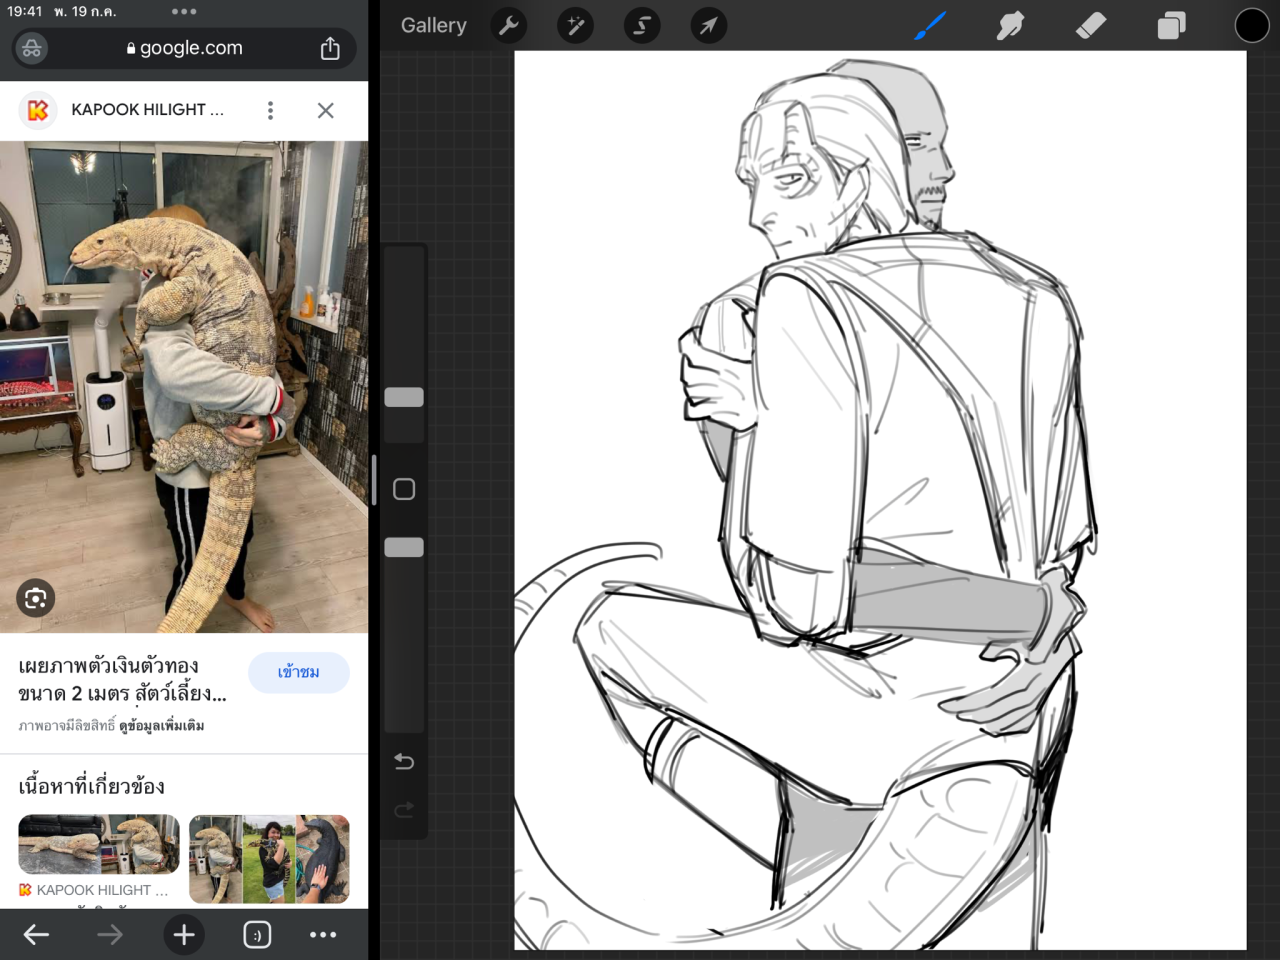Open second related image thumbnail
This screenshot has width=1280, height=960.
269,859
